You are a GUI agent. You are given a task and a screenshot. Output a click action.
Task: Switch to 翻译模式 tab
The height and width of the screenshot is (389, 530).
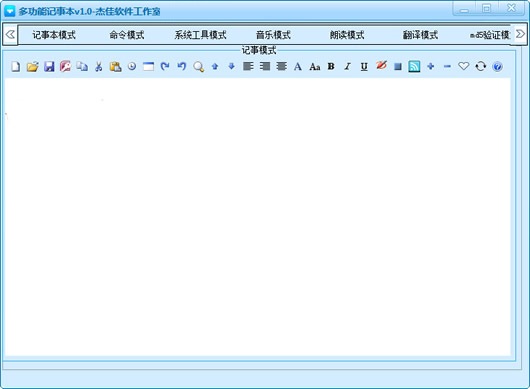420,35
